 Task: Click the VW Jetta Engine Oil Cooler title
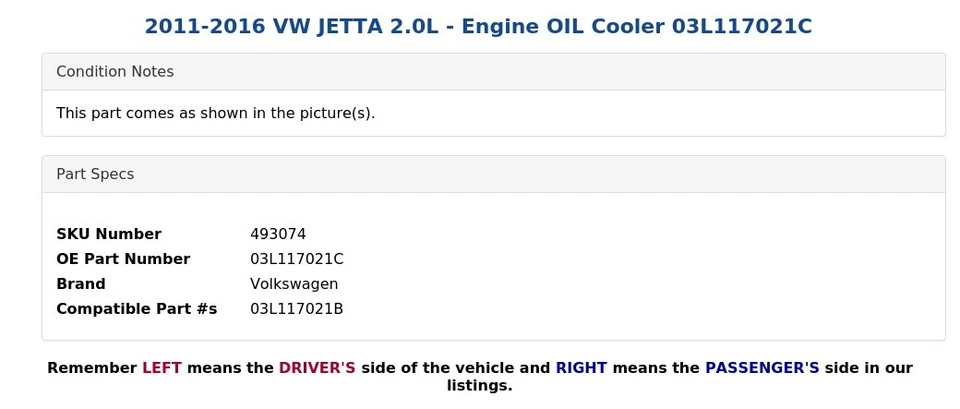(x=478, y=27)
